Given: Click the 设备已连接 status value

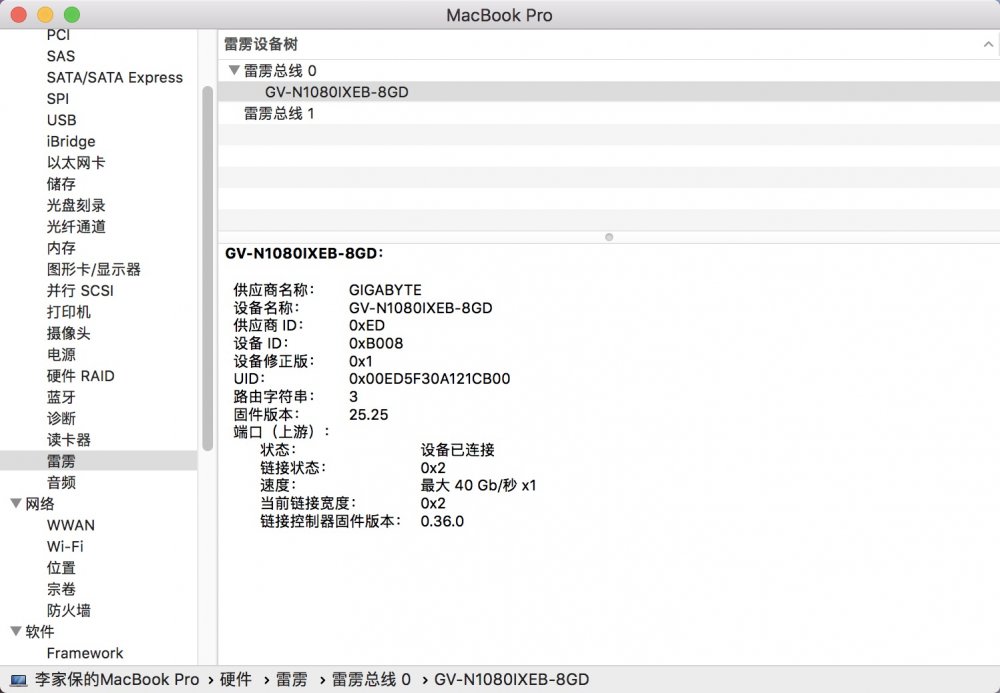Looking at the screenshot, I should point(458,450).
